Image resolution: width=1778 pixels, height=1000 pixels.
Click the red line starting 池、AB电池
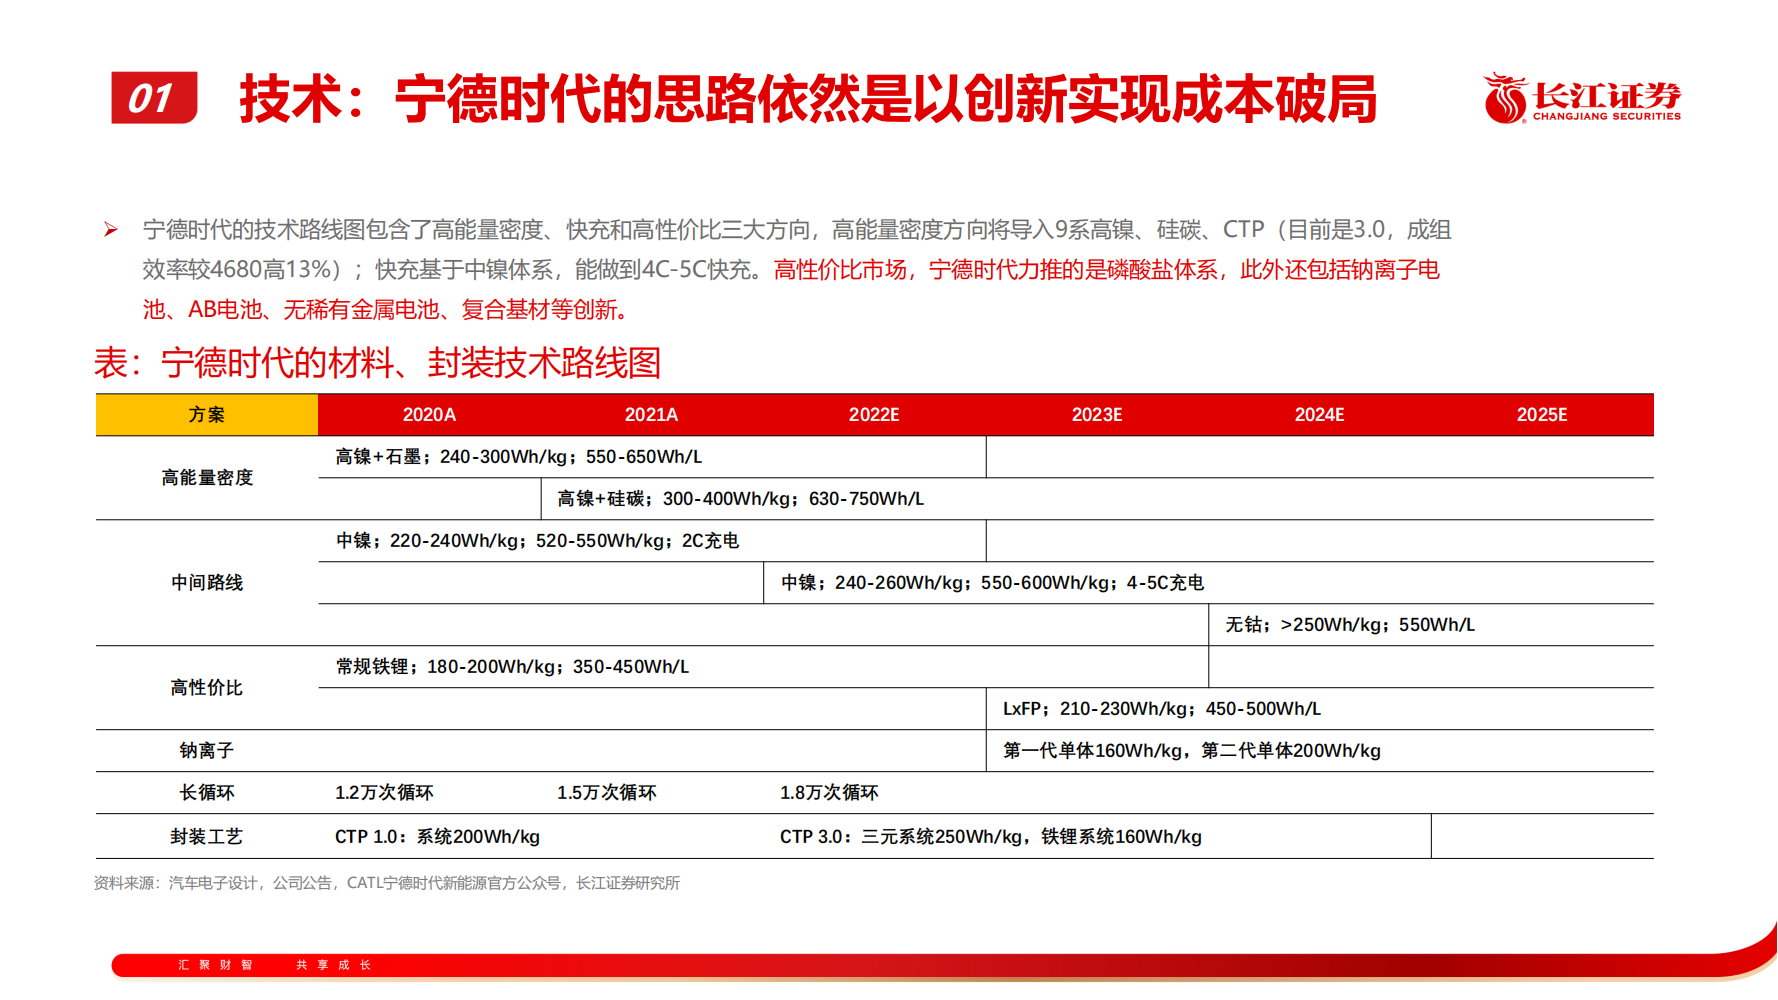point(389,310)
